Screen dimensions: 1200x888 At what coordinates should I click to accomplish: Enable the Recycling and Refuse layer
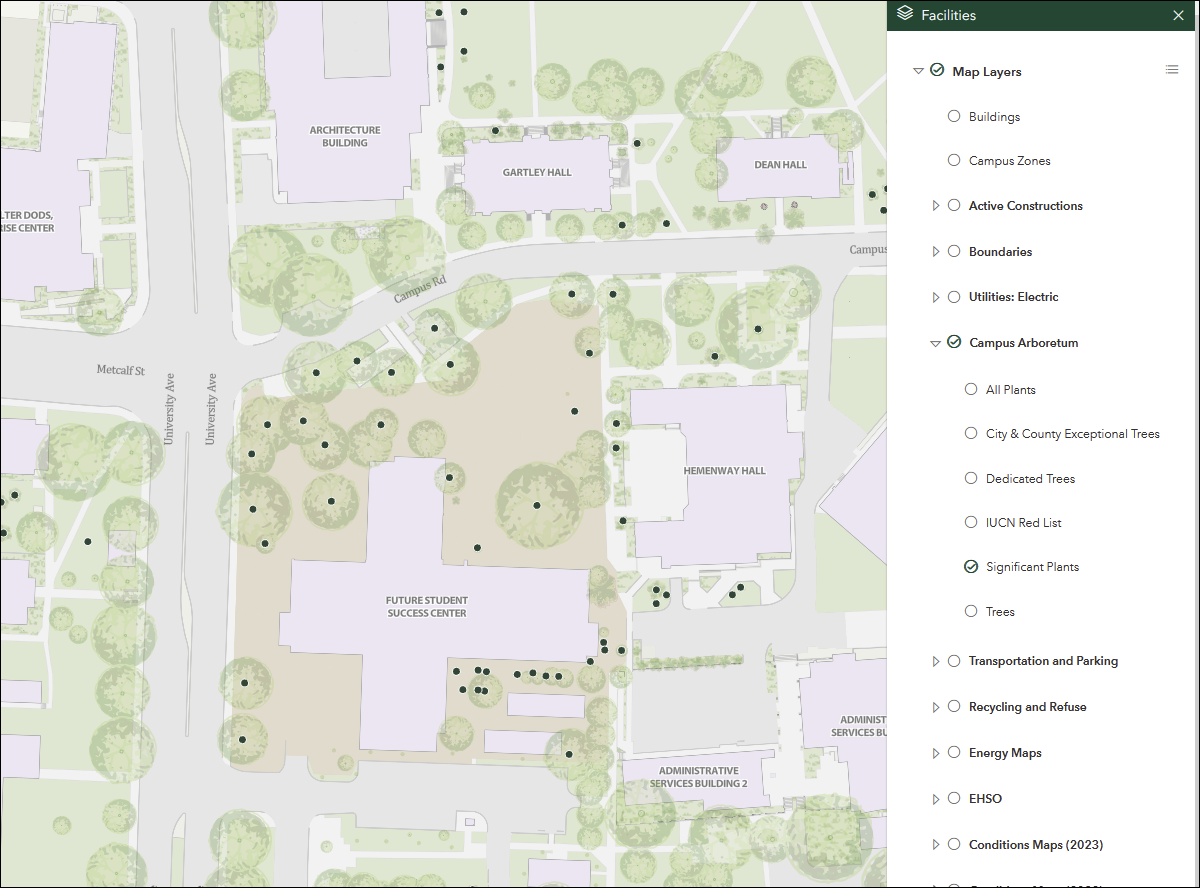[953, 706]
